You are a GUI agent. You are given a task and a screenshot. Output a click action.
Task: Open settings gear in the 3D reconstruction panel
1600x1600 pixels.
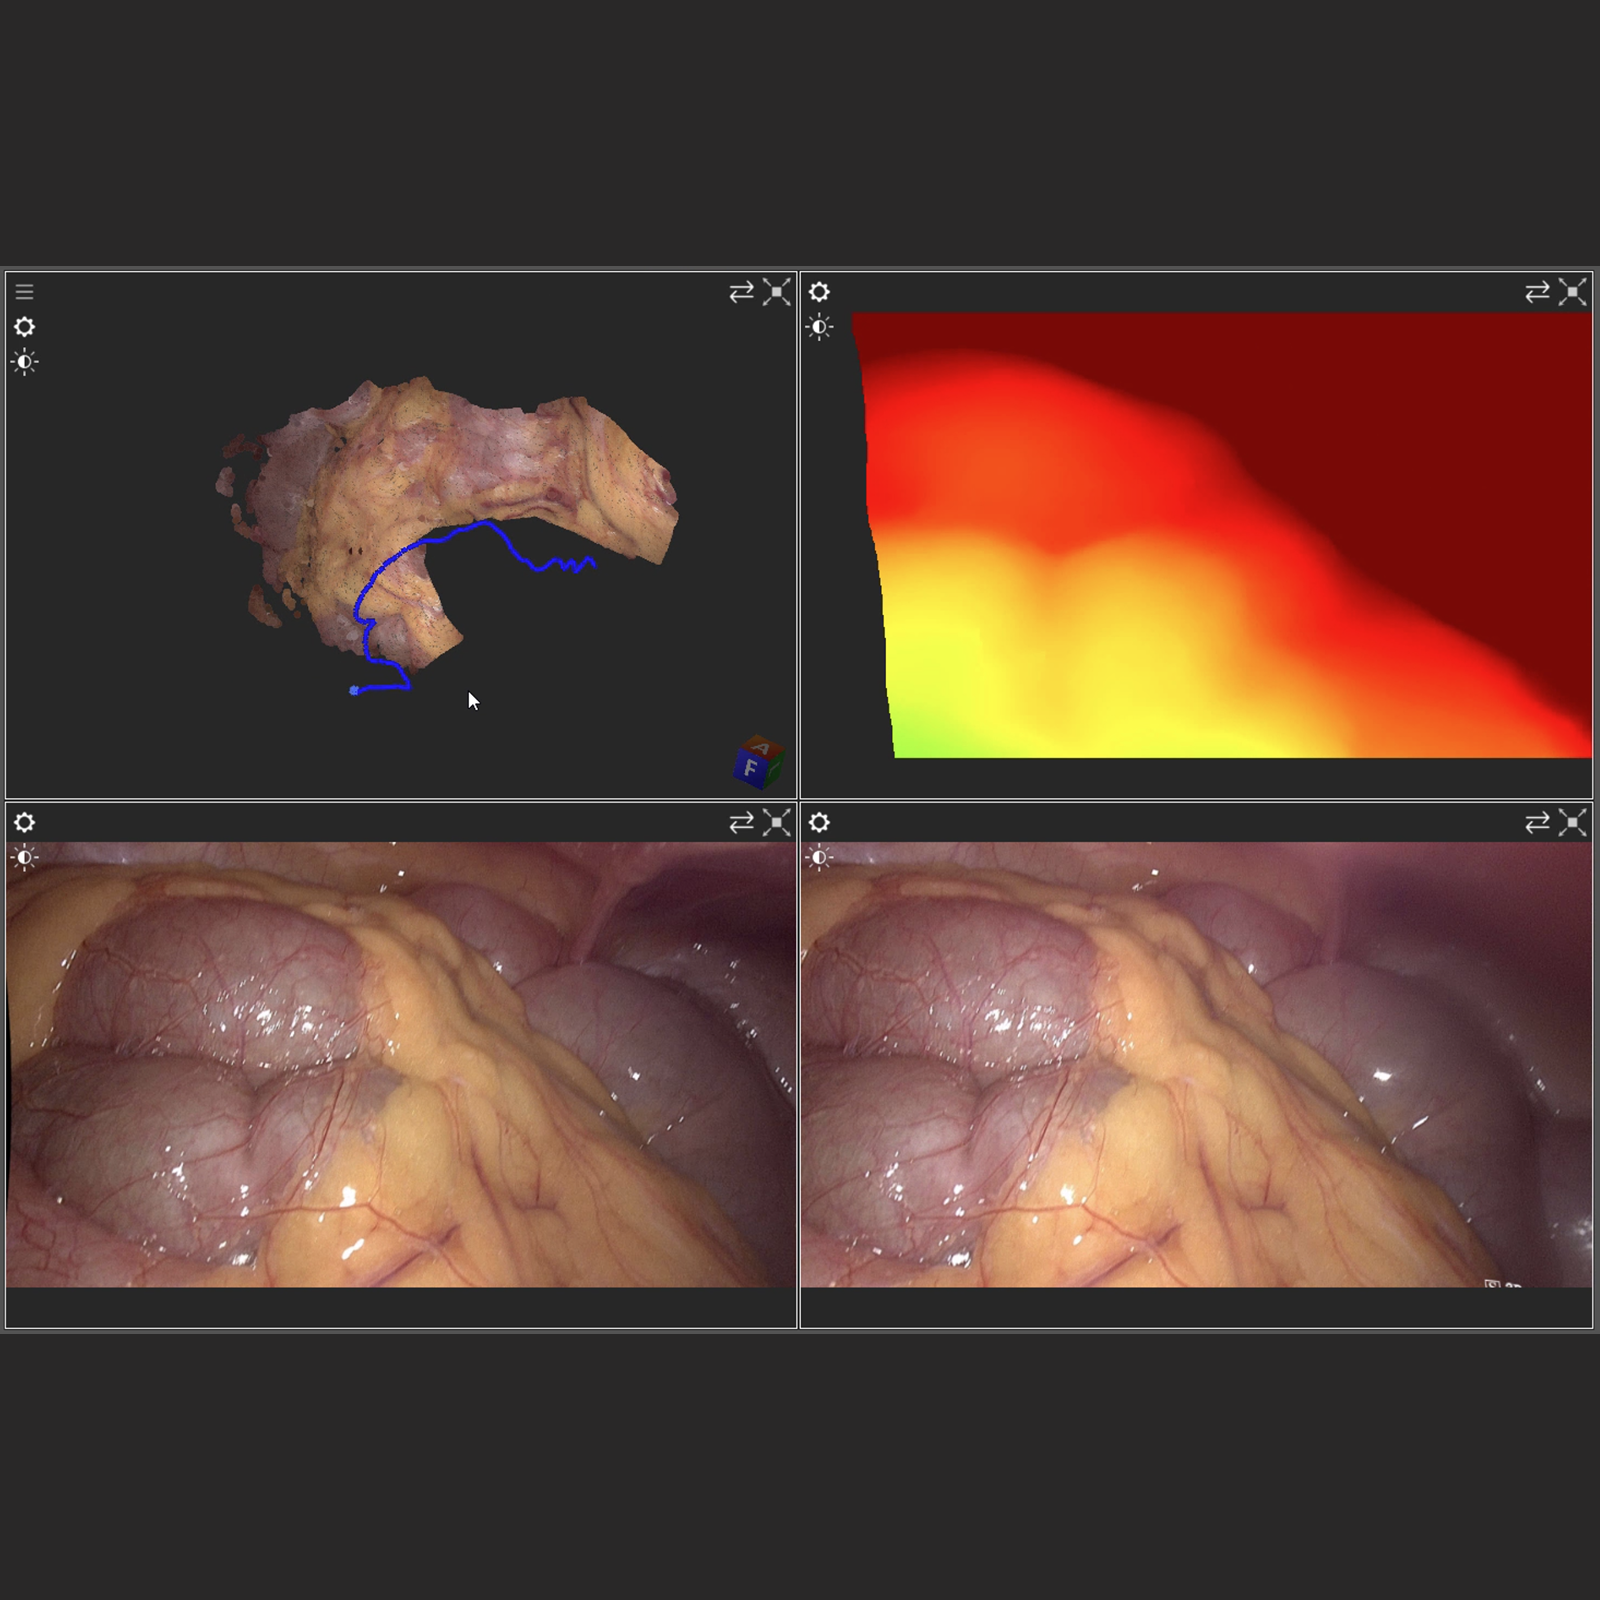(25, 327)
